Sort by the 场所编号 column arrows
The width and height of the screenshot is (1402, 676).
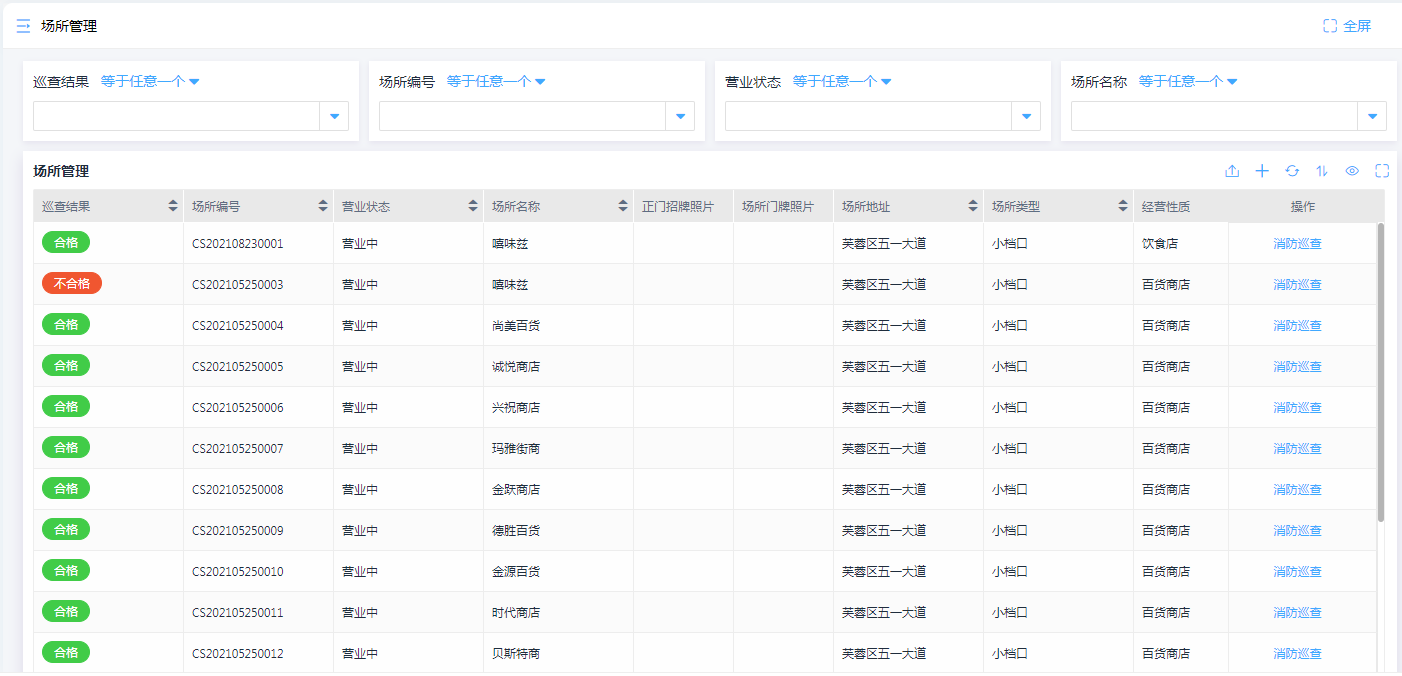pyautogui.click(x=323, y=206)
